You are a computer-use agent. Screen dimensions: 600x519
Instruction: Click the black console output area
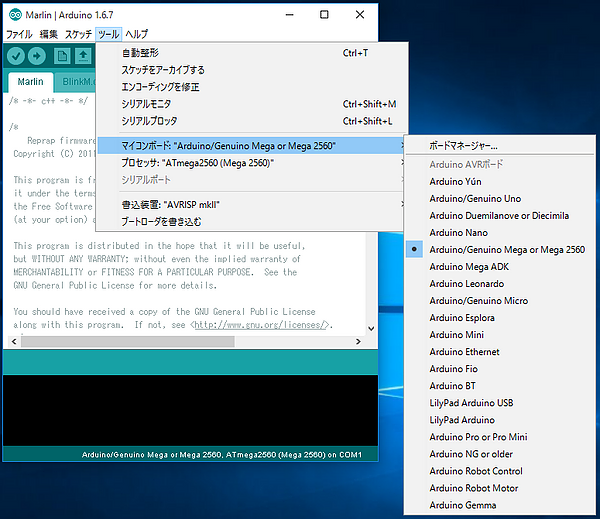point(190,411)
